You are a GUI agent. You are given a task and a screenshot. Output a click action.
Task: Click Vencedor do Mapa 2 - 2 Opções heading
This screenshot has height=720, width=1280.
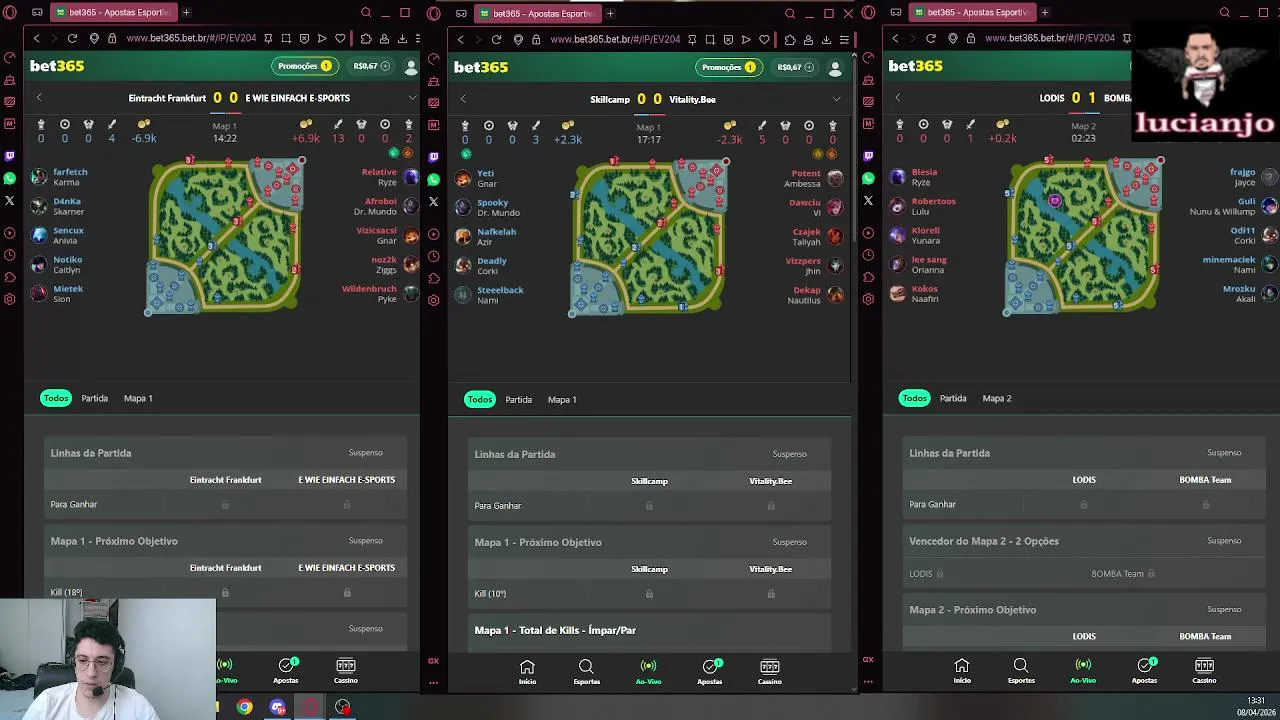984,541
